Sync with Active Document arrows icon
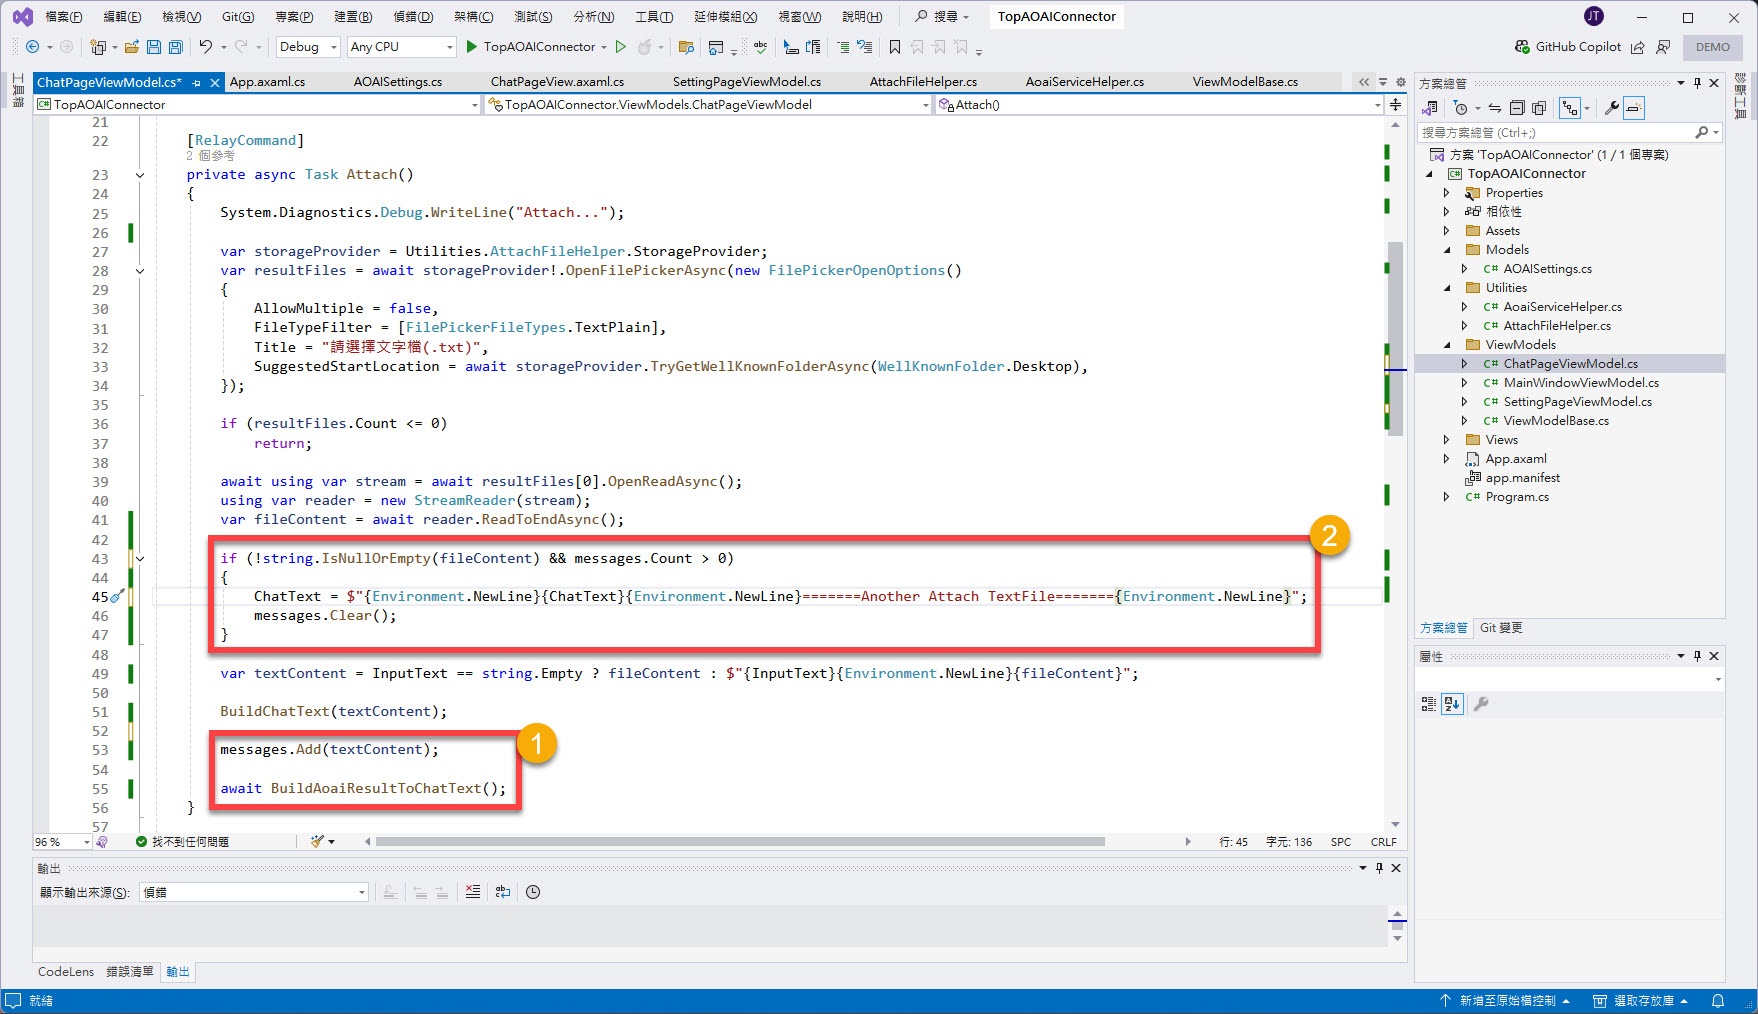This screenshot has width=1758, height=1014. coord(1495,108)
